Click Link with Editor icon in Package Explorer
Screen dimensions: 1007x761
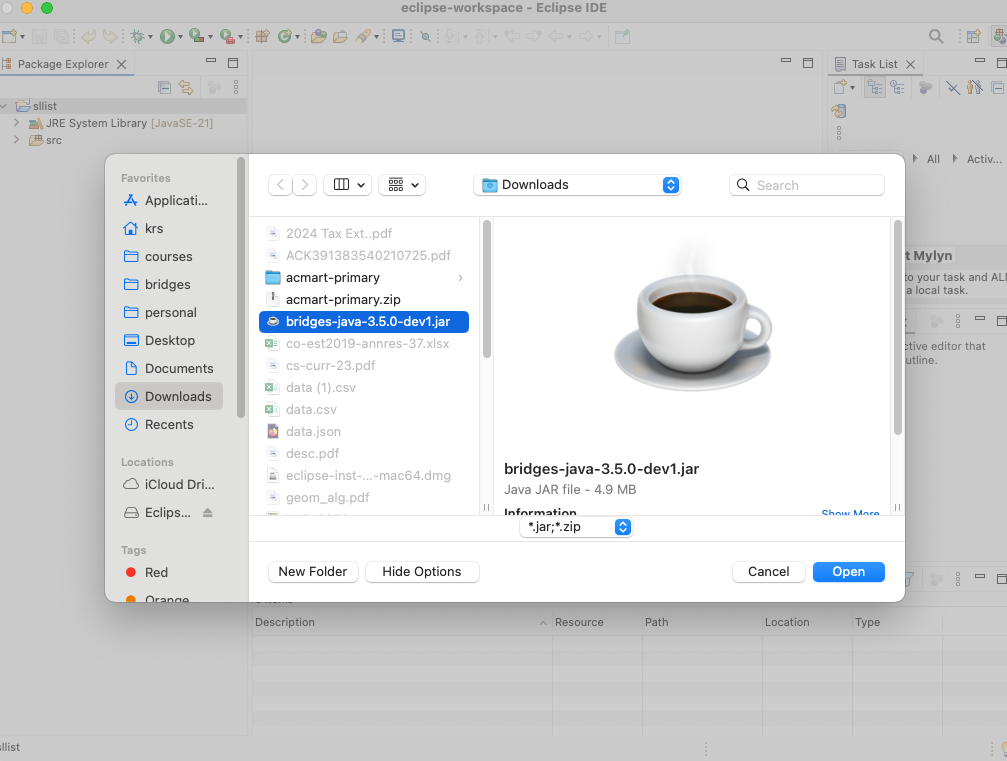(x=186, y=87)
